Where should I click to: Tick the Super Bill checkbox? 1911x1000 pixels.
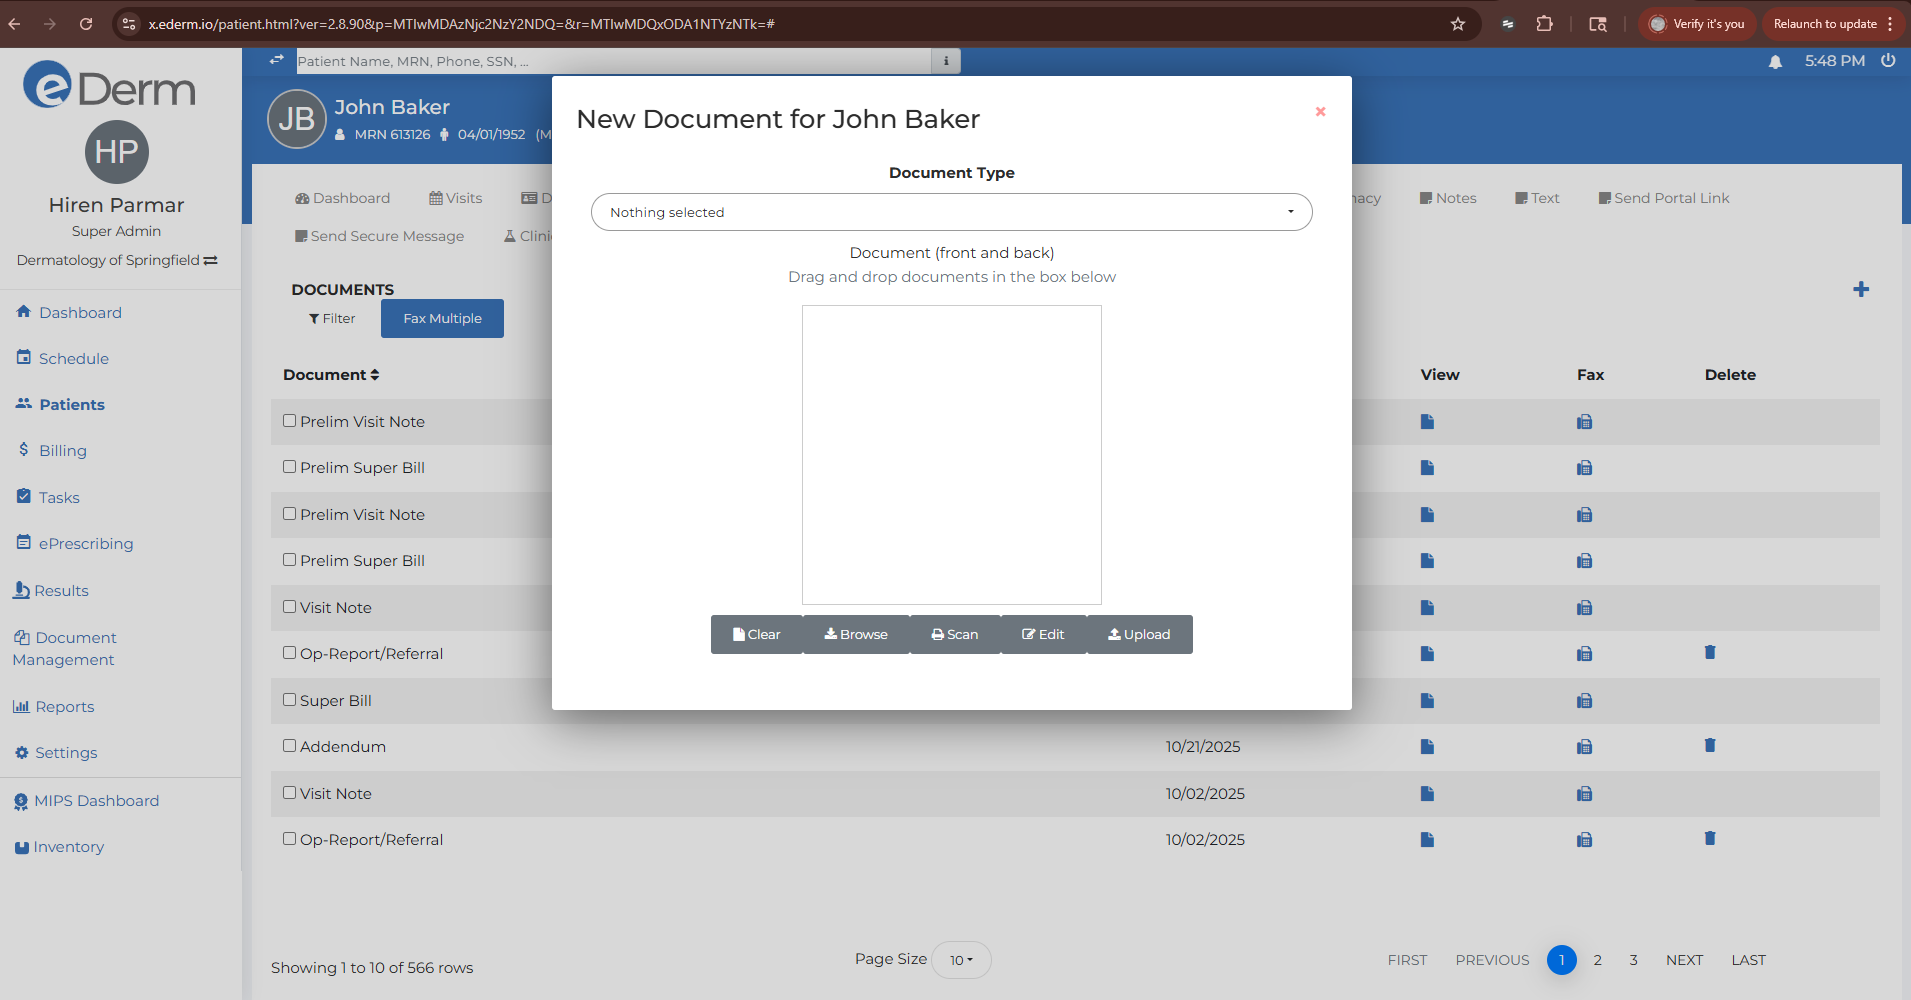click(290, 700)
